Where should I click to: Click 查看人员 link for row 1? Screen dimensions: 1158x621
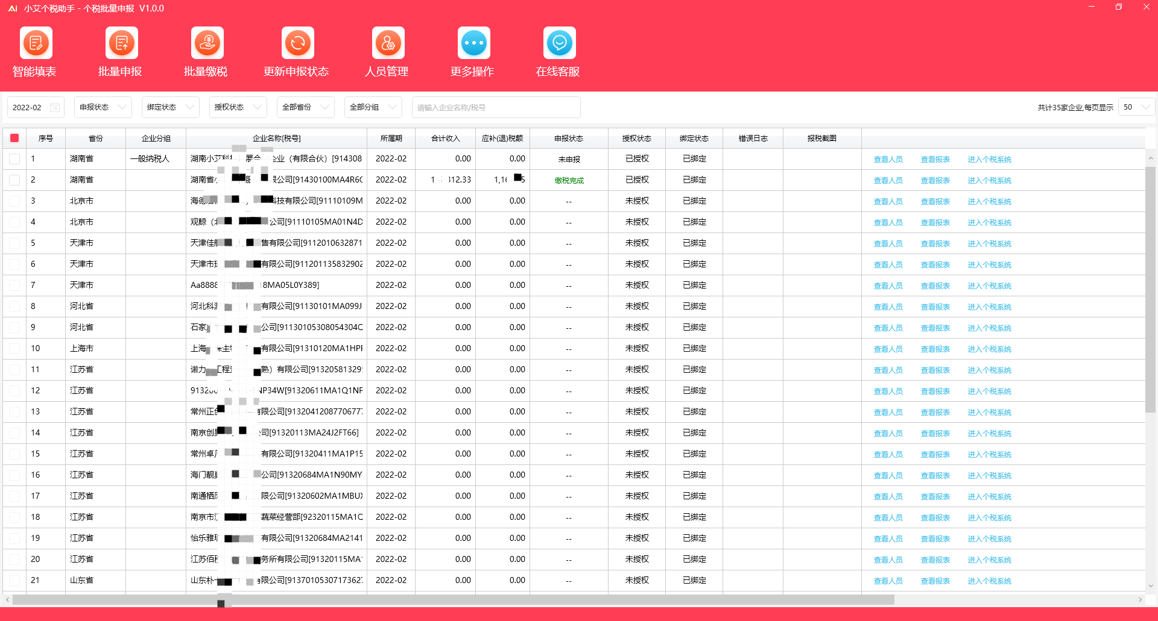point(888,159)
